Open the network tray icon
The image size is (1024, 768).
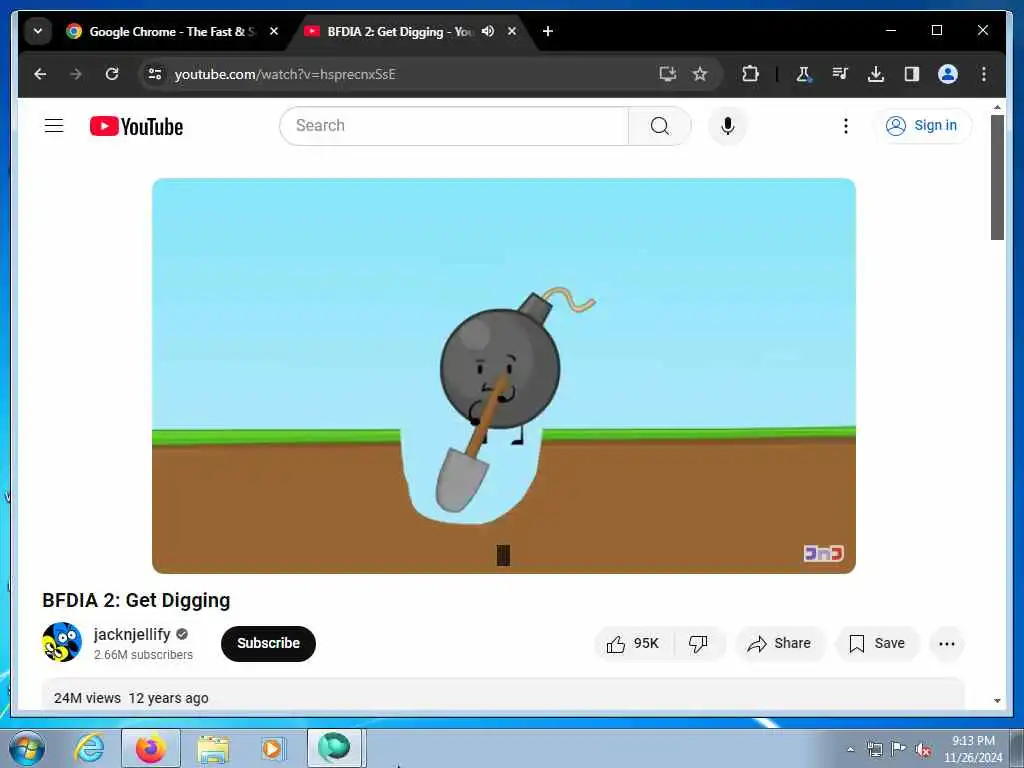click(874, 749)
